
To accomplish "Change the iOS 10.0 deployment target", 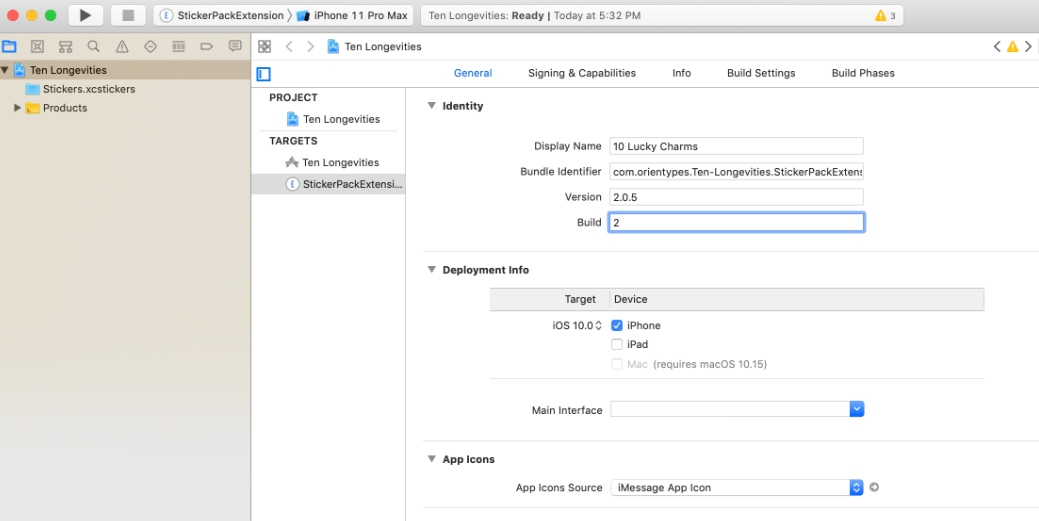I will pos(576,325).
